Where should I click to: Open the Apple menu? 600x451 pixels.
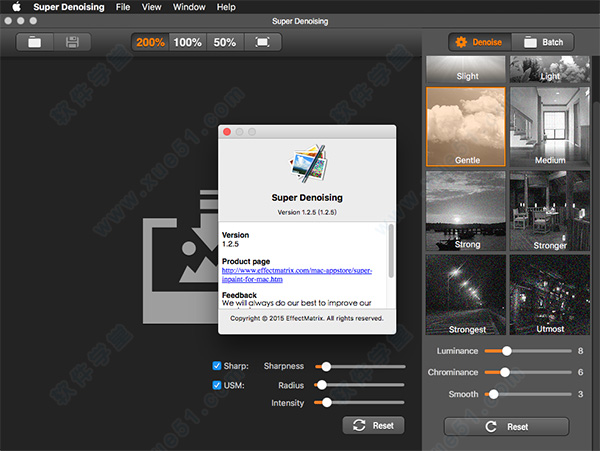(x=16, y=7)
